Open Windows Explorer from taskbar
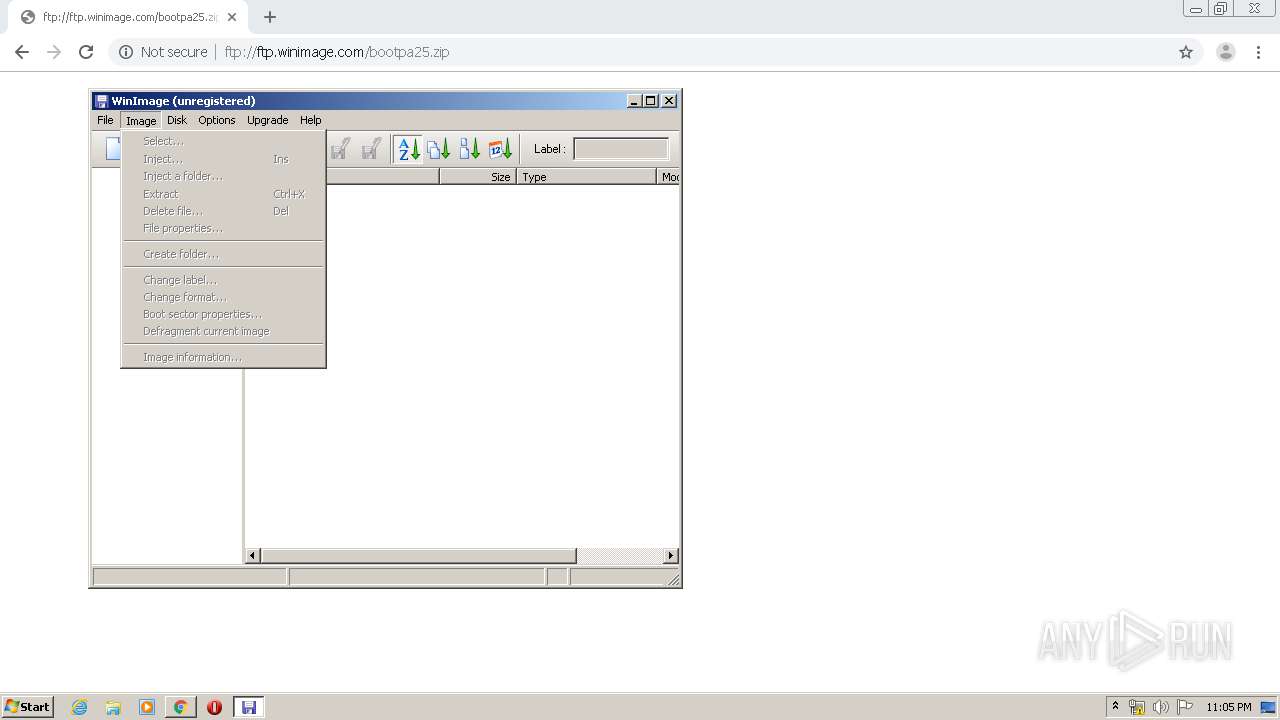Screen dimensions: 1280x720 tap(113, 707)
